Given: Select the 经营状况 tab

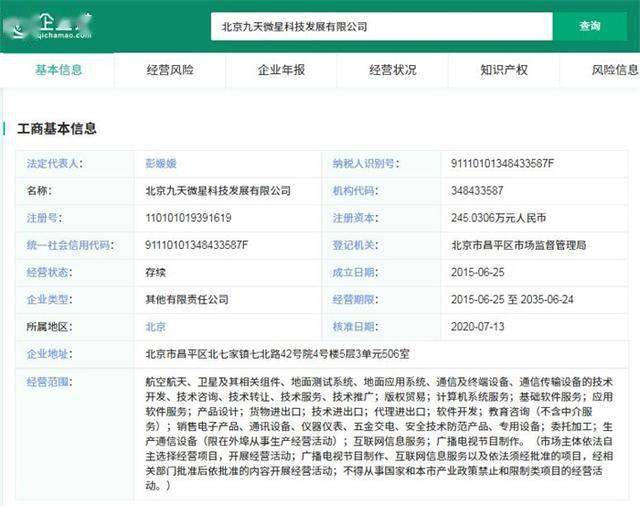Looking at the screenshot, I should 393,70.
